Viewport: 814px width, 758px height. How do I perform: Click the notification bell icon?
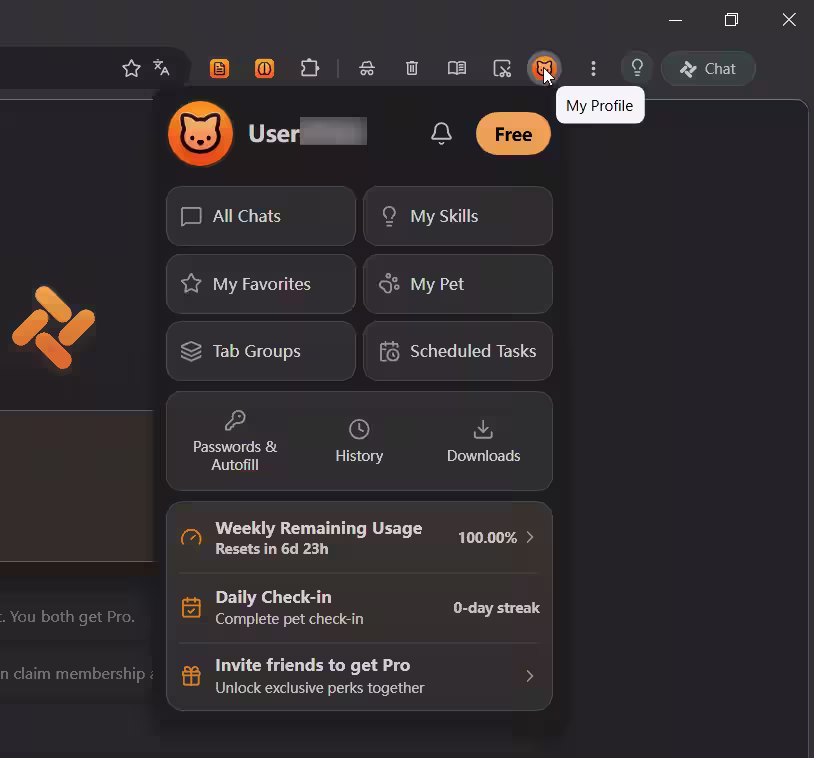coord(441,133)
